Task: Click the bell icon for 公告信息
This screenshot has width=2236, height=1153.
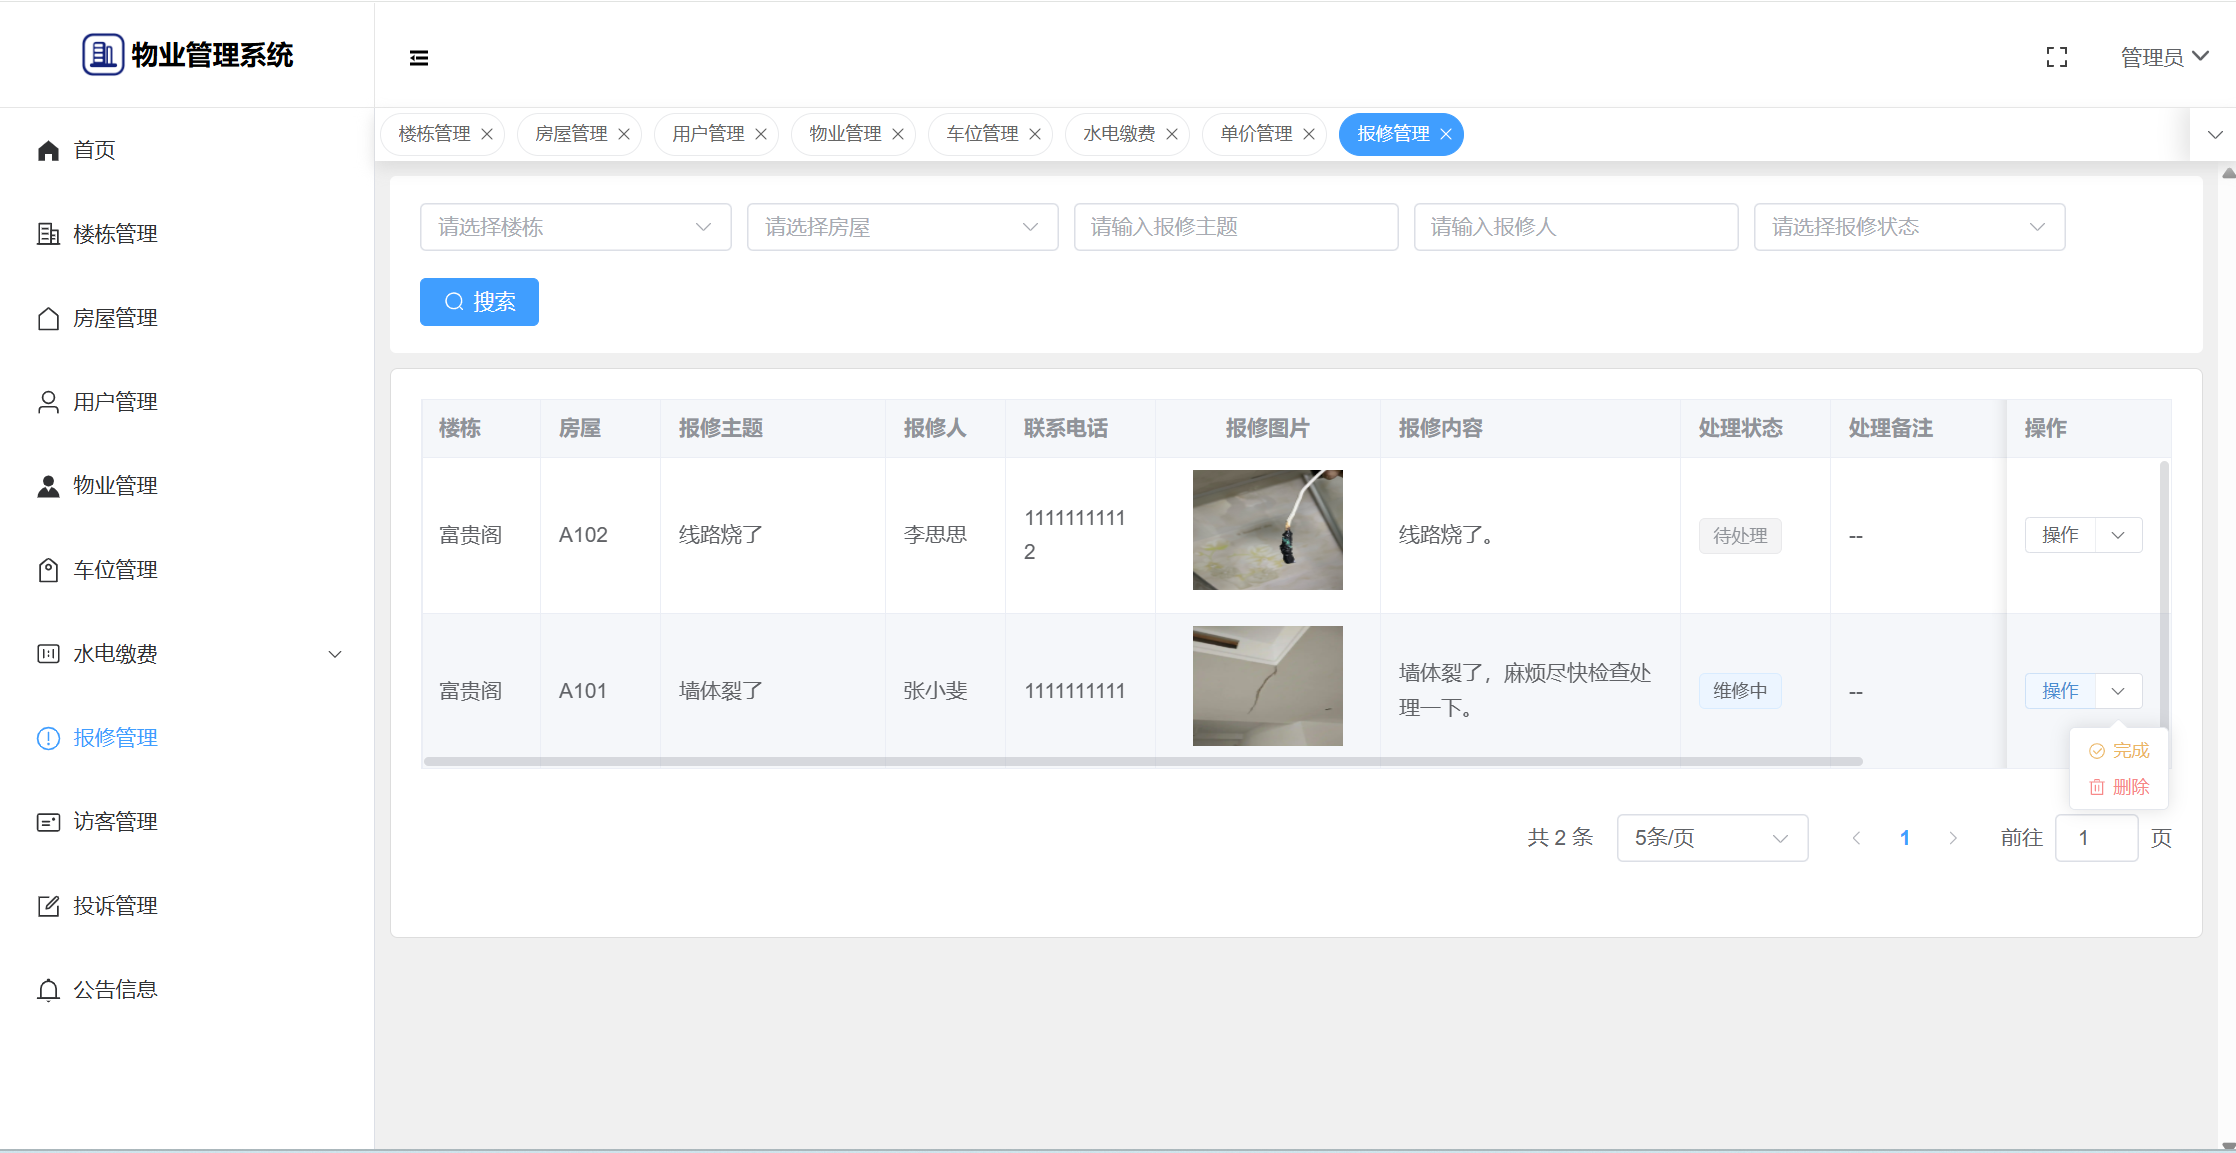Action: pos(48,990)
